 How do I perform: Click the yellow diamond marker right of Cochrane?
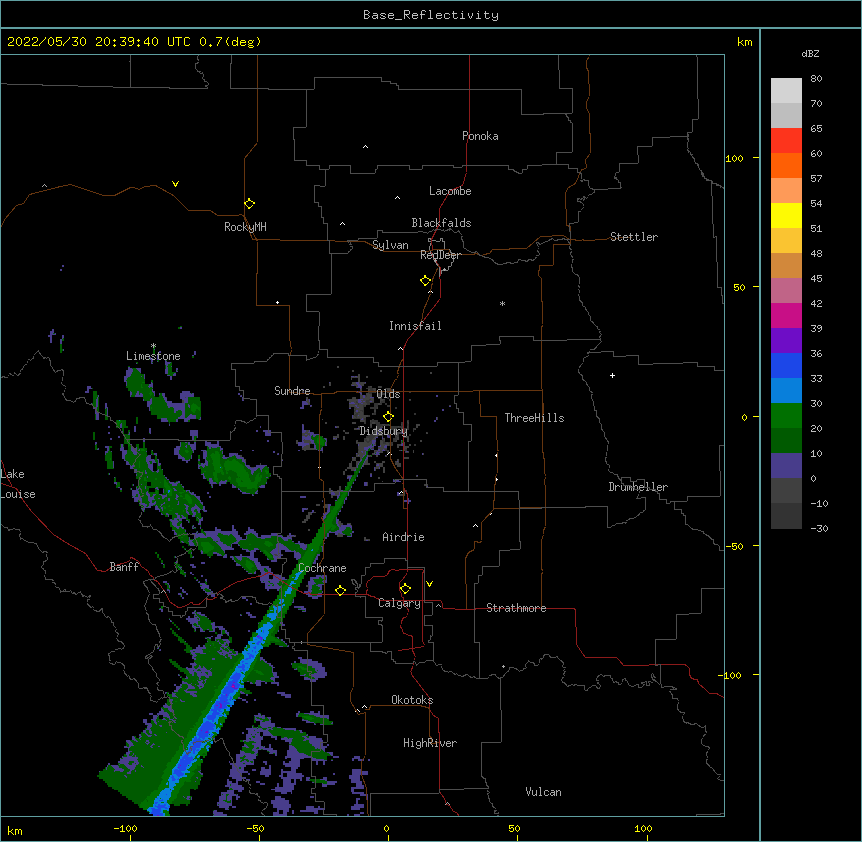340,590
